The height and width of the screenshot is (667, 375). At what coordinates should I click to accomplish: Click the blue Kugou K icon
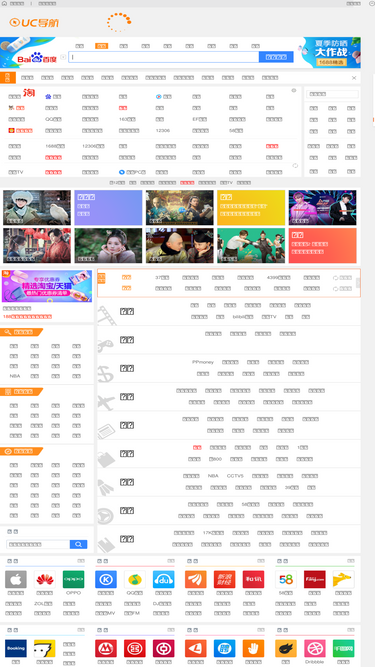coord(106,579)
